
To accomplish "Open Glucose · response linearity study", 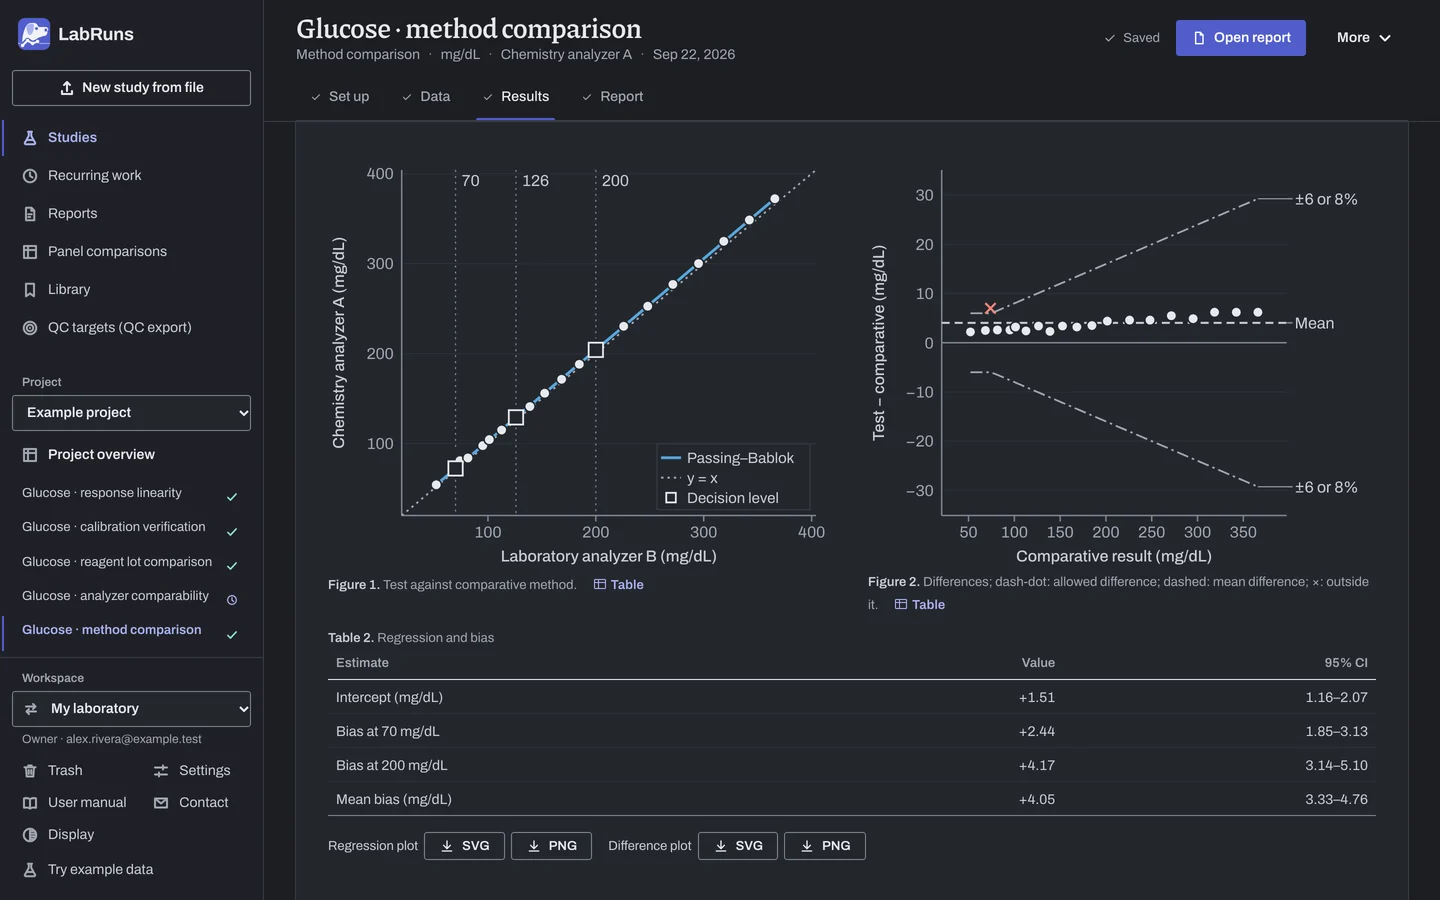I will pyautogui.click(x=131, y=493).
